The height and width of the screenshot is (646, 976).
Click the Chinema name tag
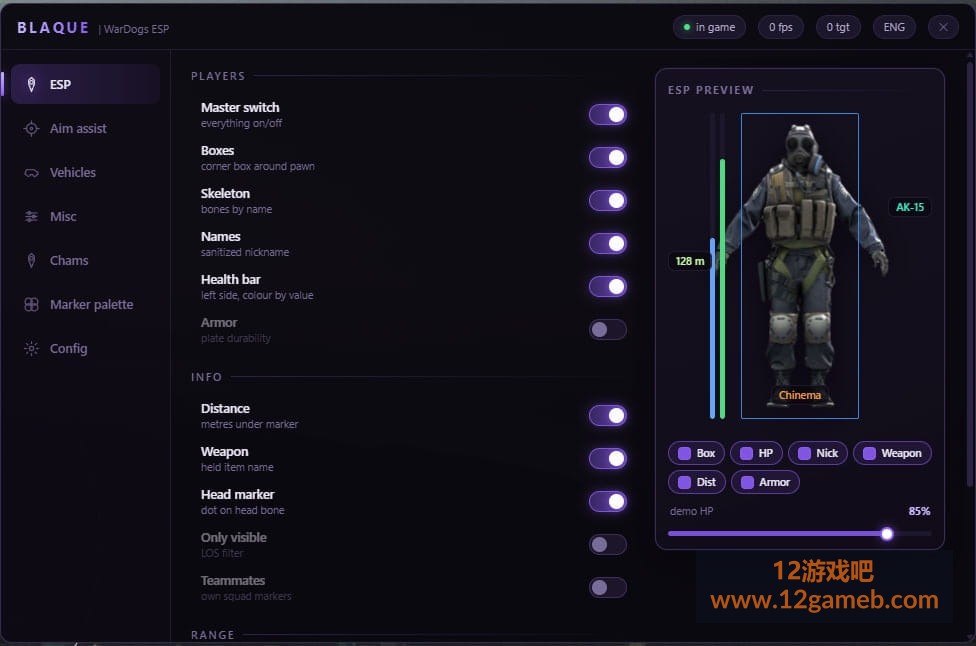click(x=799, y=395)
